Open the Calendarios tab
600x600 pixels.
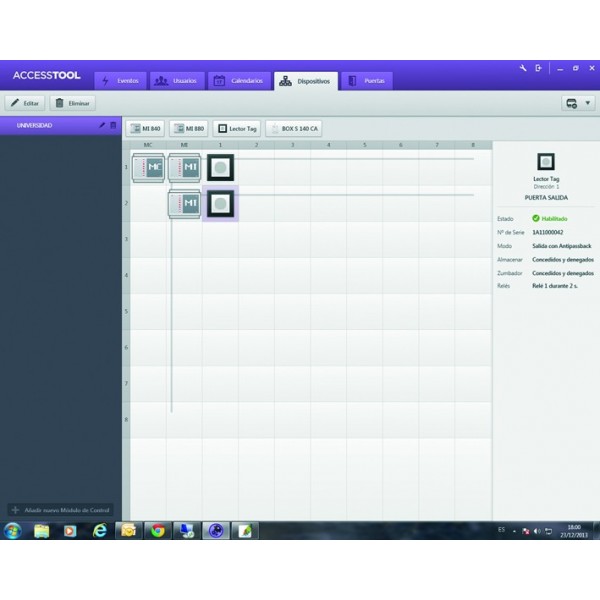pos(240,80)
